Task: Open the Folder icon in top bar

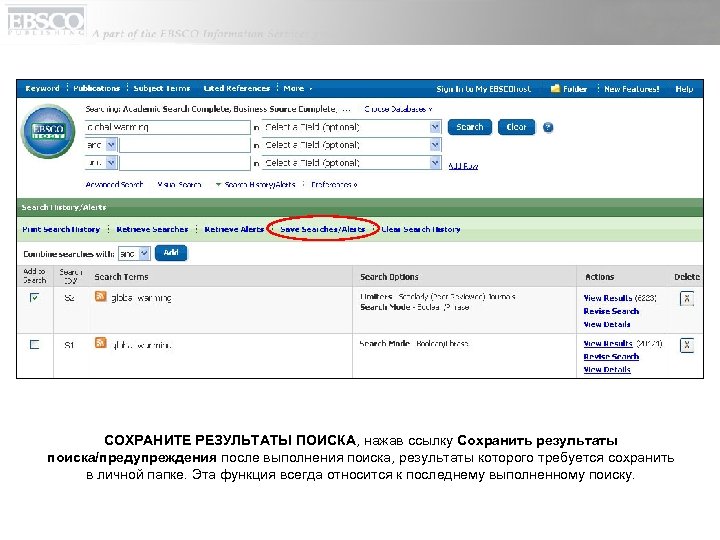Action: (555, 88)
